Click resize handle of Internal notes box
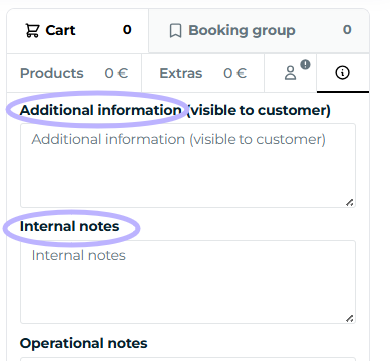Image resolution: width=390 pixels, height=361 pixels. [349, 318]
